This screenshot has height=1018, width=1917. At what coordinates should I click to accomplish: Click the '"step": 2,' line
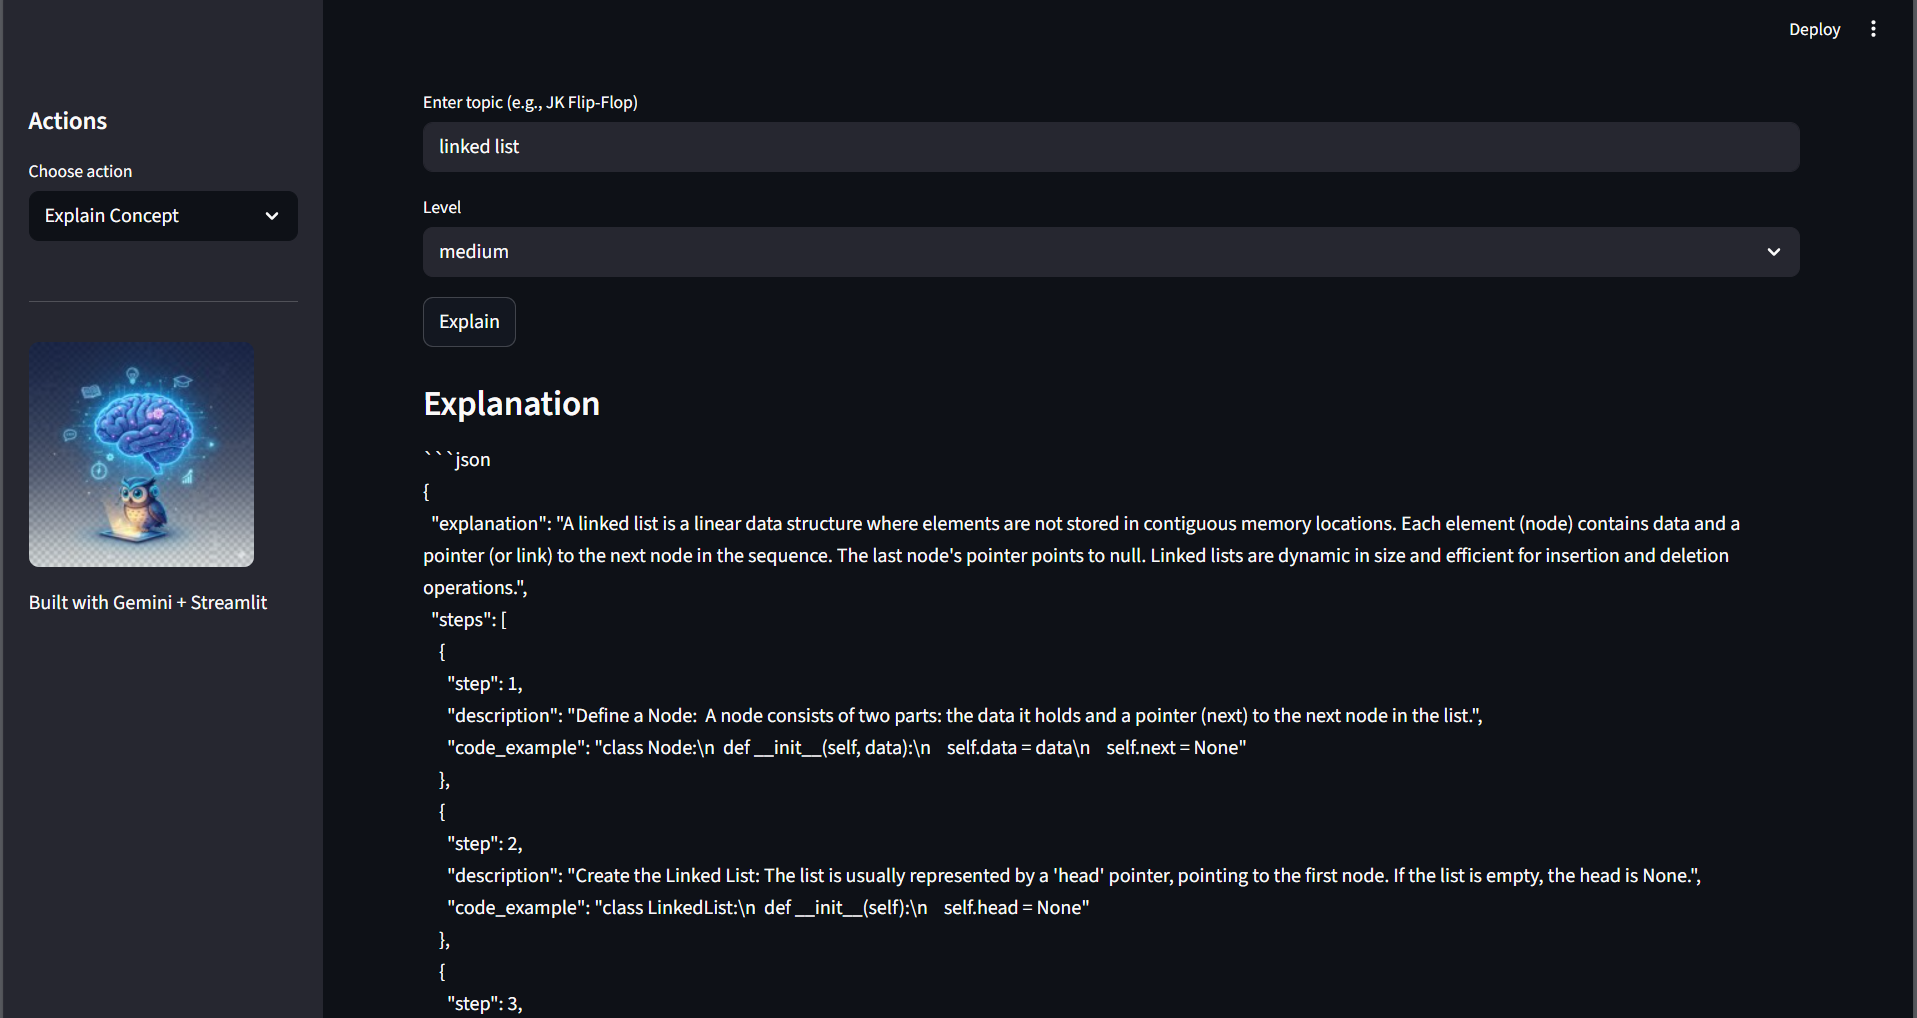click(485, 843)
